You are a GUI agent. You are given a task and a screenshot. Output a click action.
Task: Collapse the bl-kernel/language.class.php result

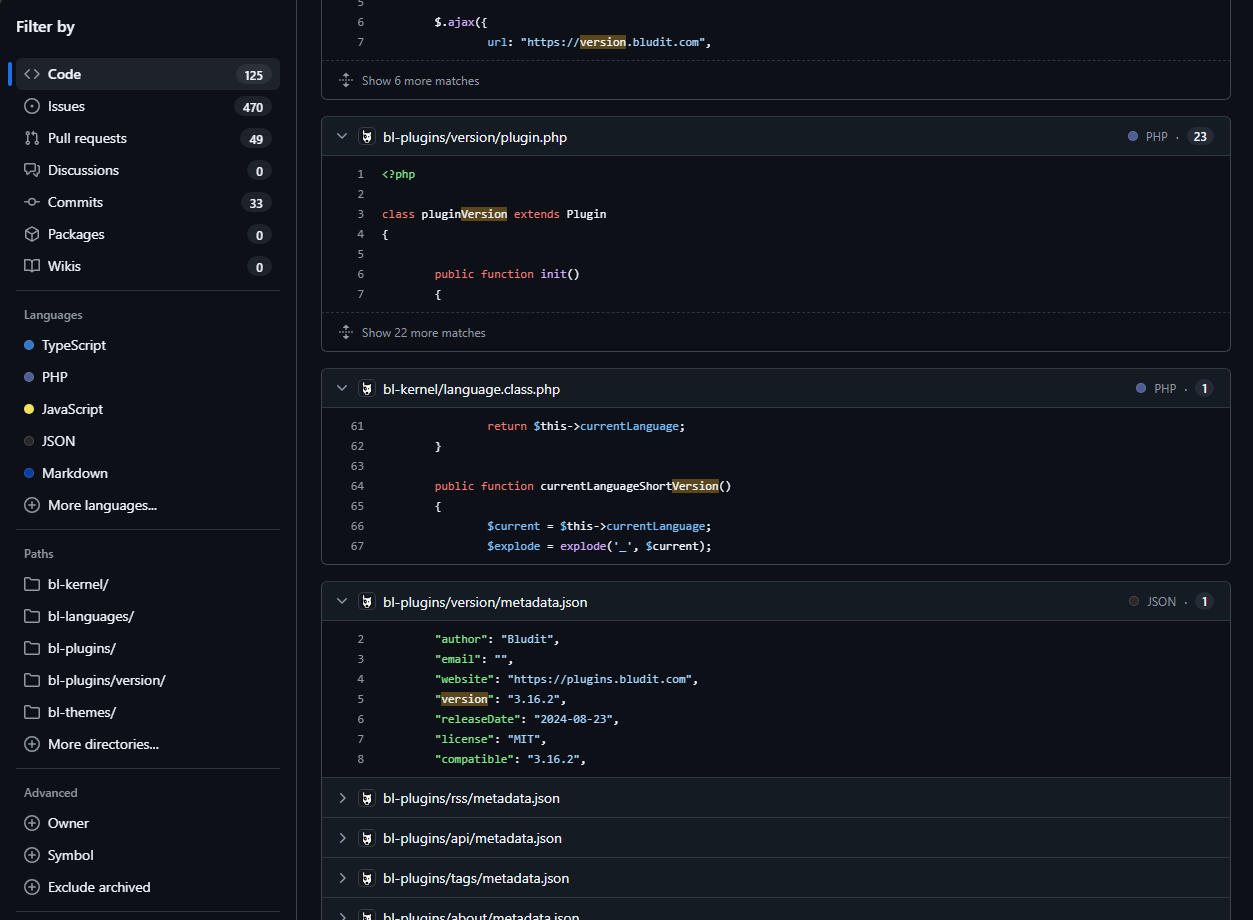pos(342,389)
